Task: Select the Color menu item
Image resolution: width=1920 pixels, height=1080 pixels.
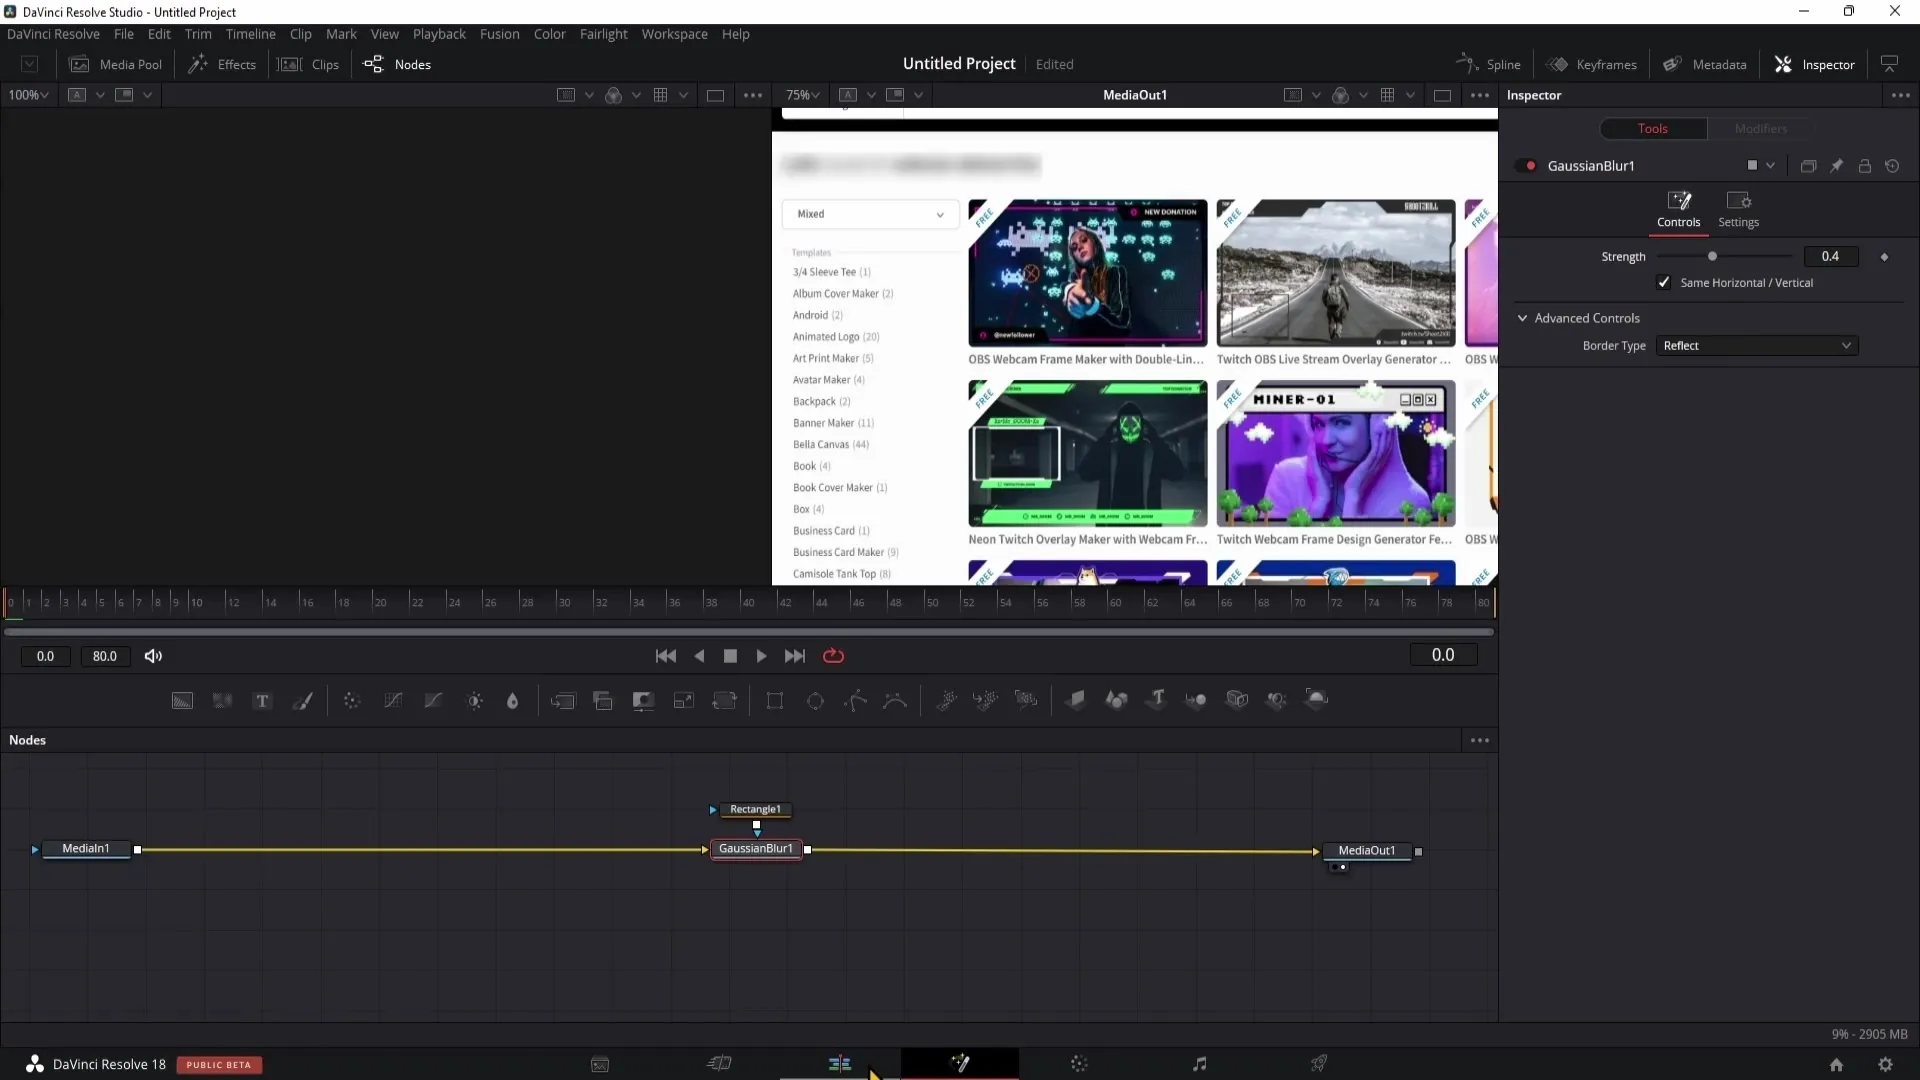Action: coord(550,33)
